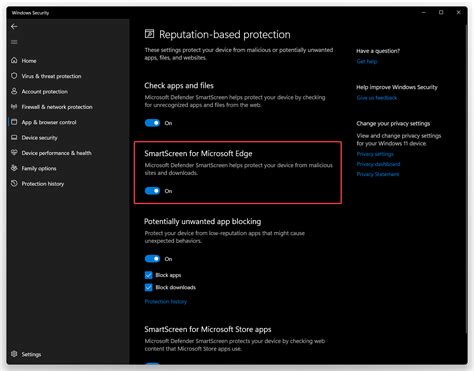Uncheck the Block apps checkbox
This screenshot has width=474, height=371.
149,275
